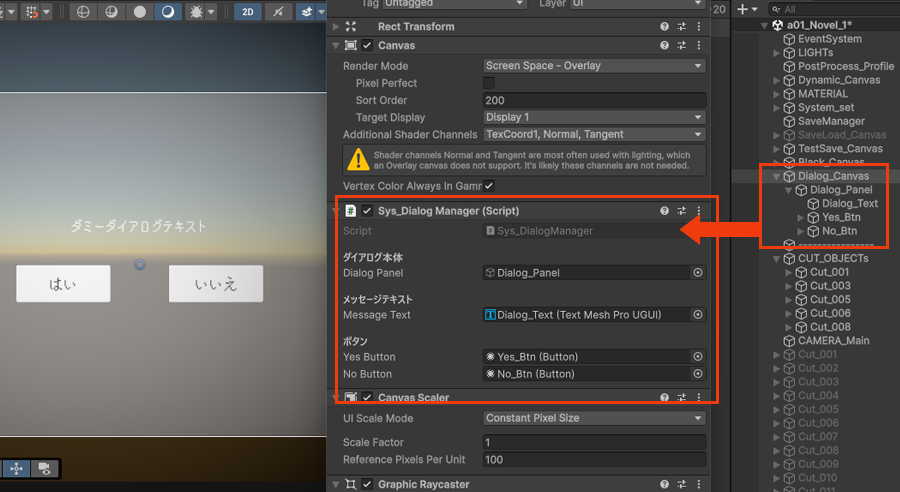Select Dialog_Panel in the hierarchy
Viewport: 900px width, 492px height.
[x=840, y=190]
